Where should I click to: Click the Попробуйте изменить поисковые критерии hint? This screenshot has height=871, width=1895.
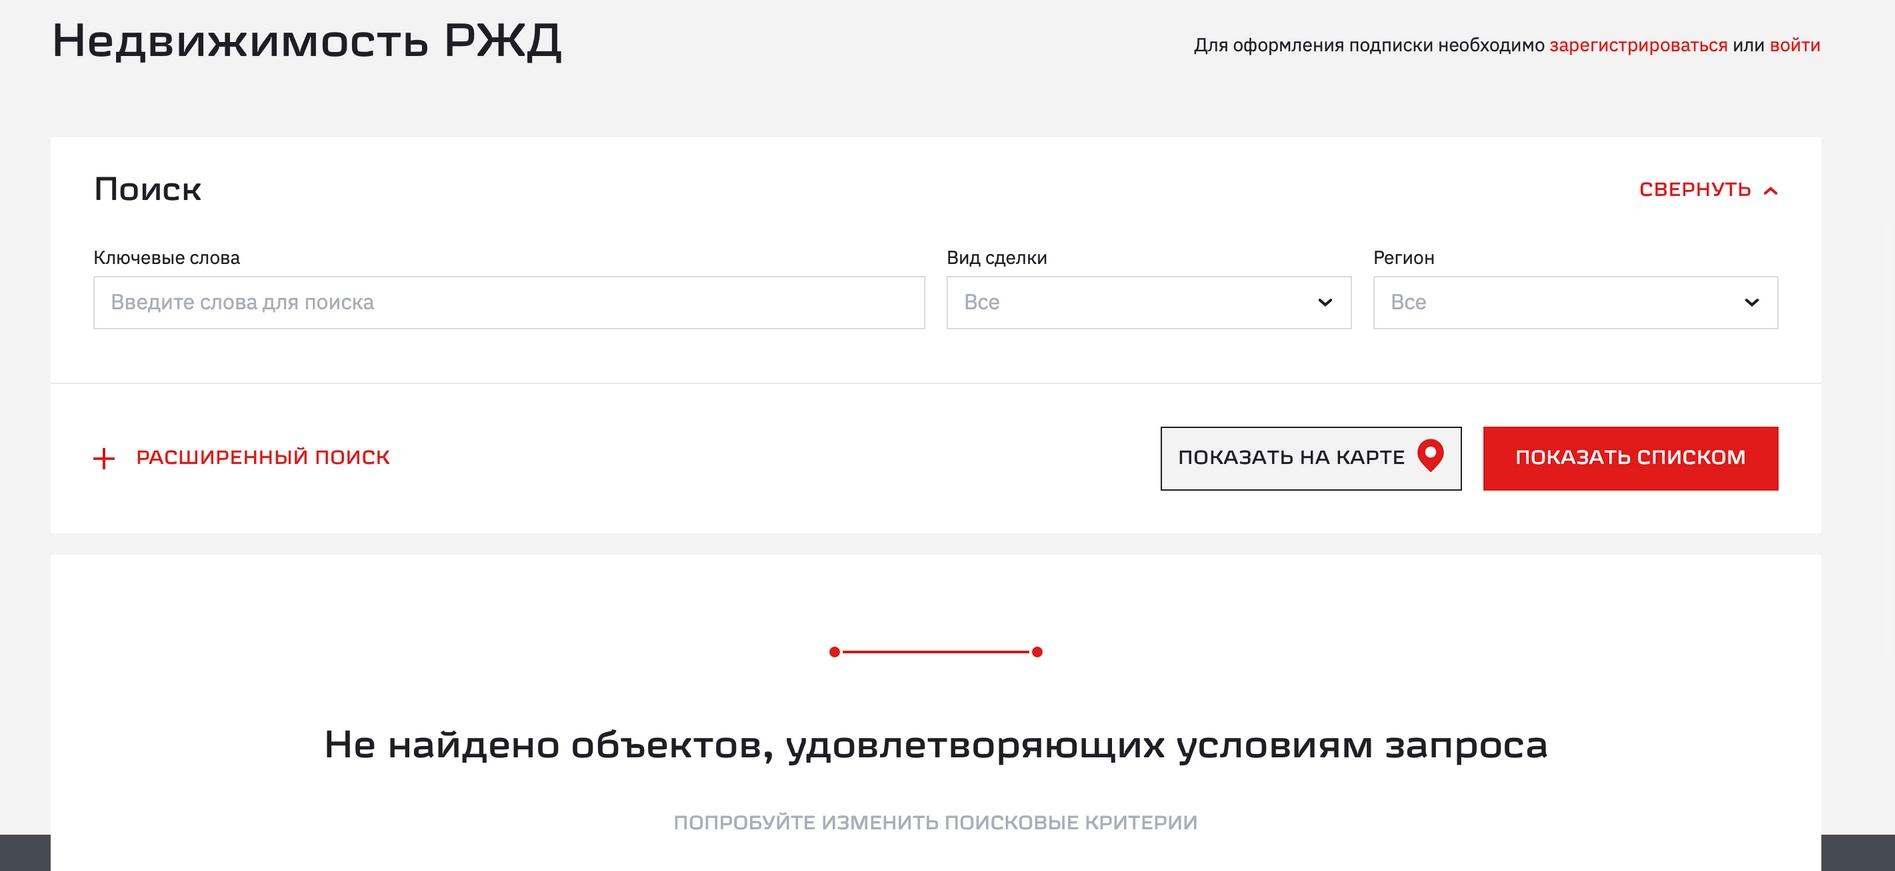(x=936, y=822)
